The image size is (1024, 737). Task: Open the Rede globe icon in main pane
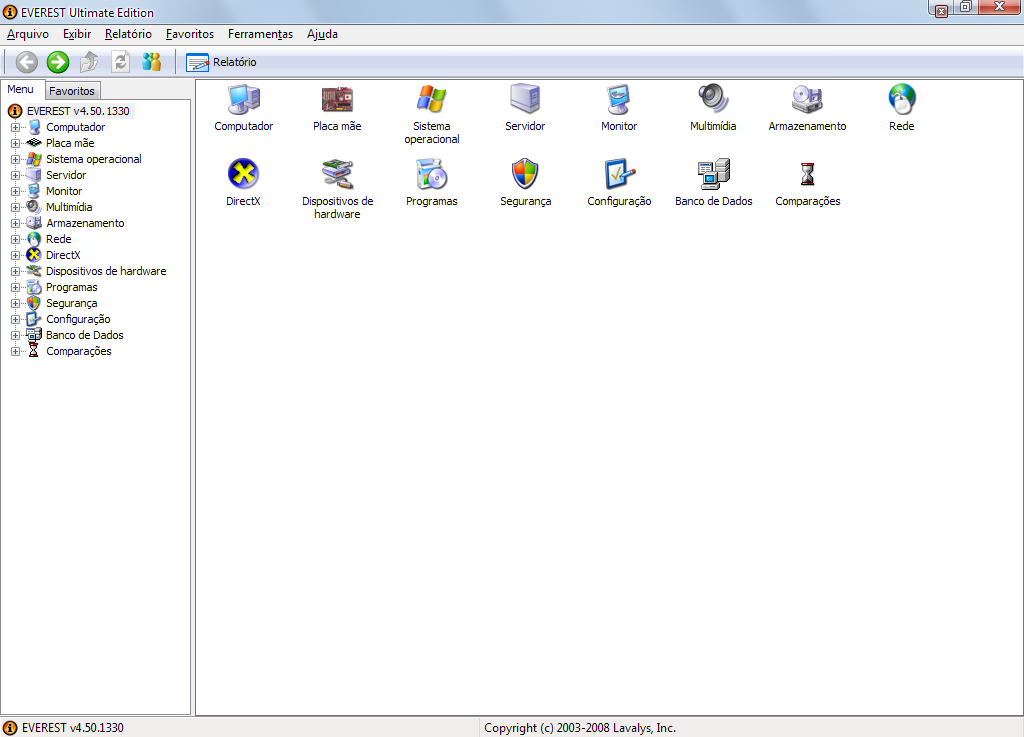point(902,99)
